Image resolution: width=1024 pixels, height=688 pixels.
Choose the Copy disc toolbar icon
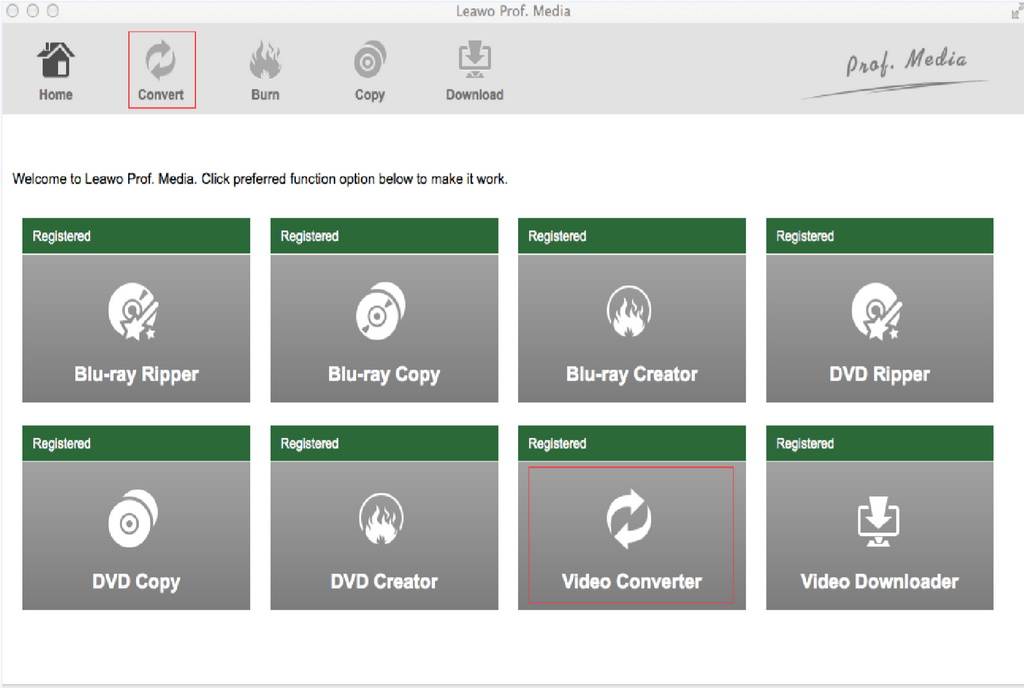(x=370, y=60)
